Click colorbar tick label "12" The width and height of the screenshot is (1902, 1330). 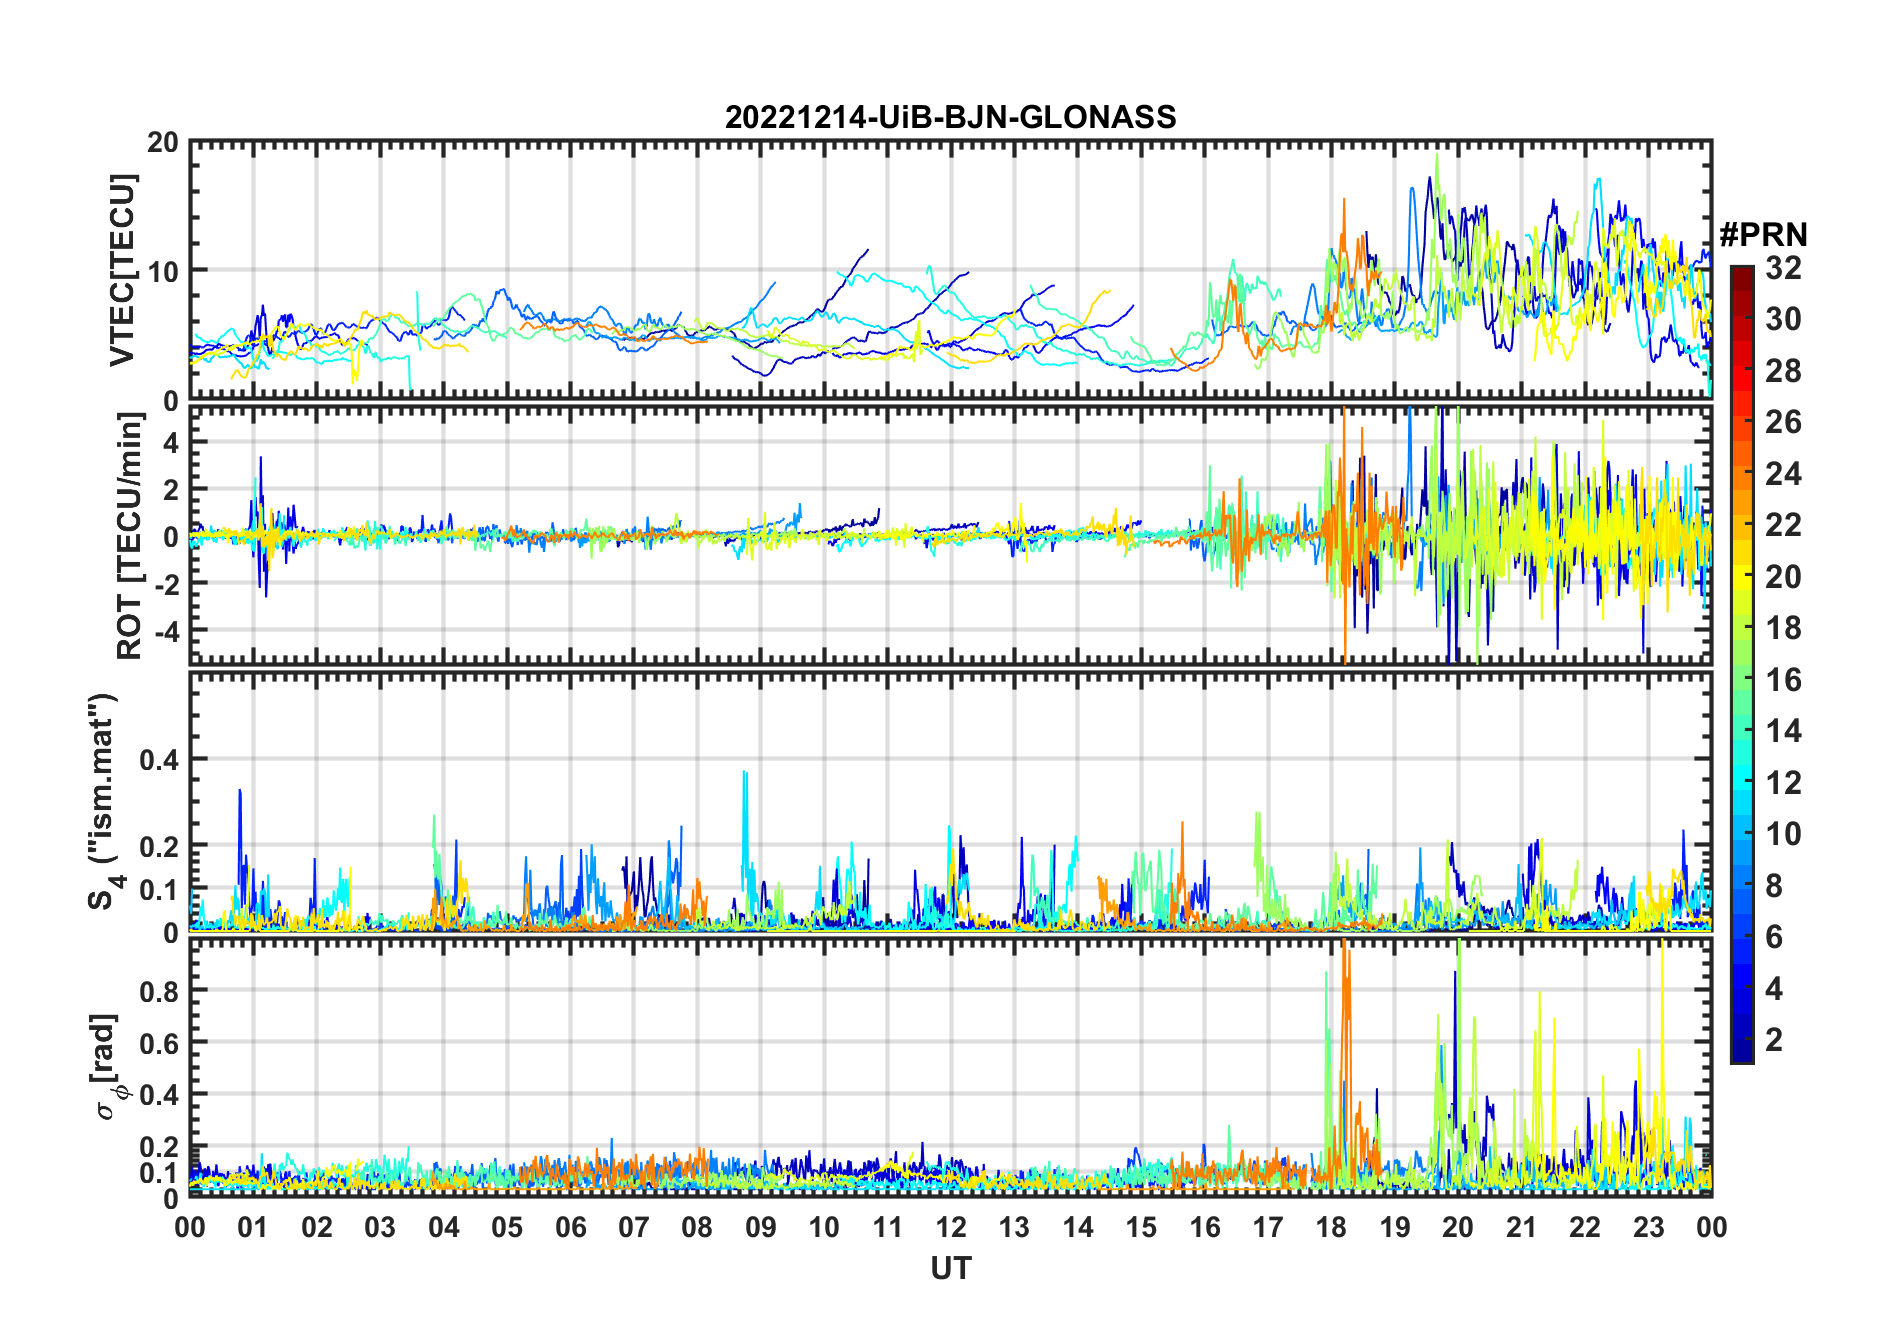1783,783
